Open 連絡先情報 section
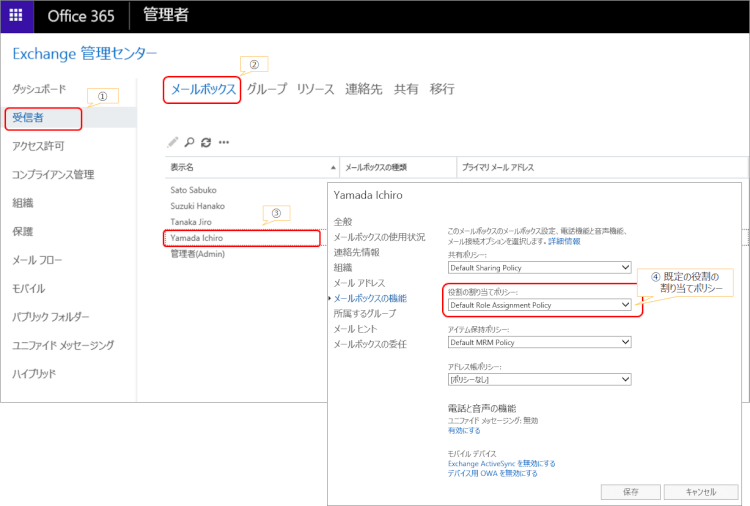 [356, 253]
